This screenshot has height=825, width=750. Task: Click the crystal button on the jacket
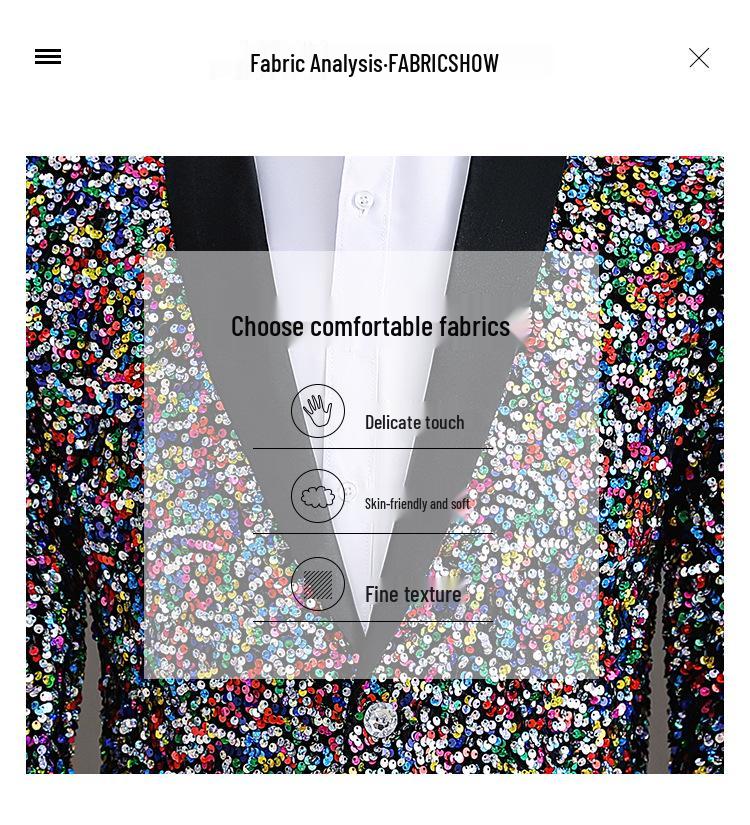tap(380, 719)
